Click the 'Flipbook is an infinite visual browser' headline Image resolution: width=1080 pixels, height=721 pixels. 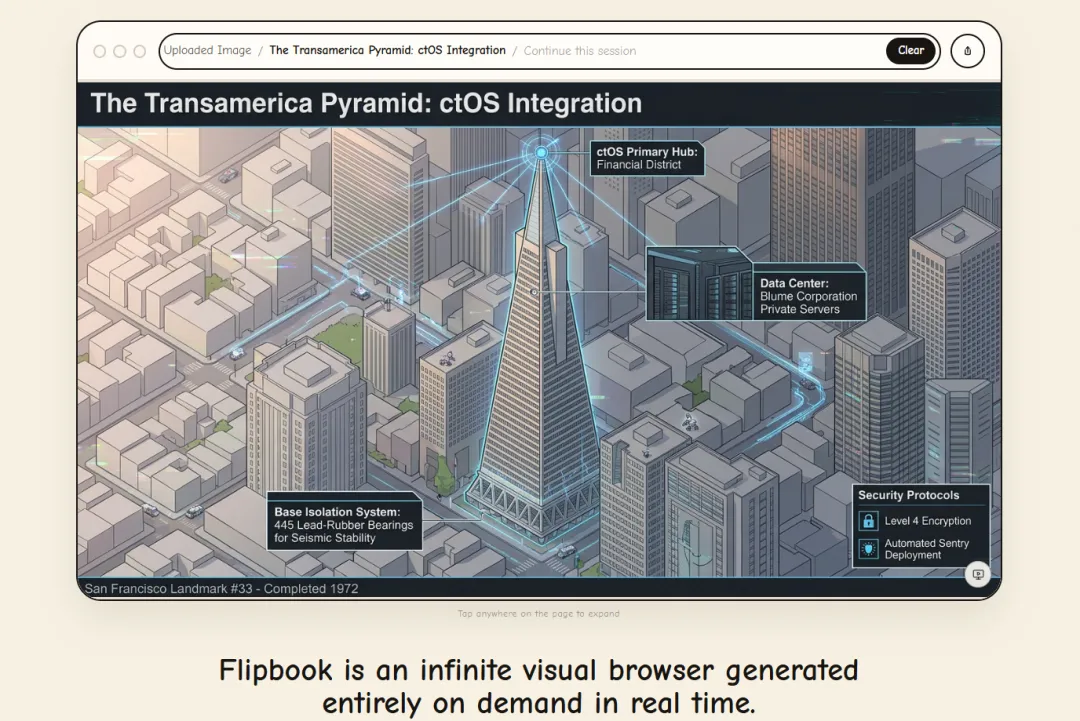coord(539,687)
